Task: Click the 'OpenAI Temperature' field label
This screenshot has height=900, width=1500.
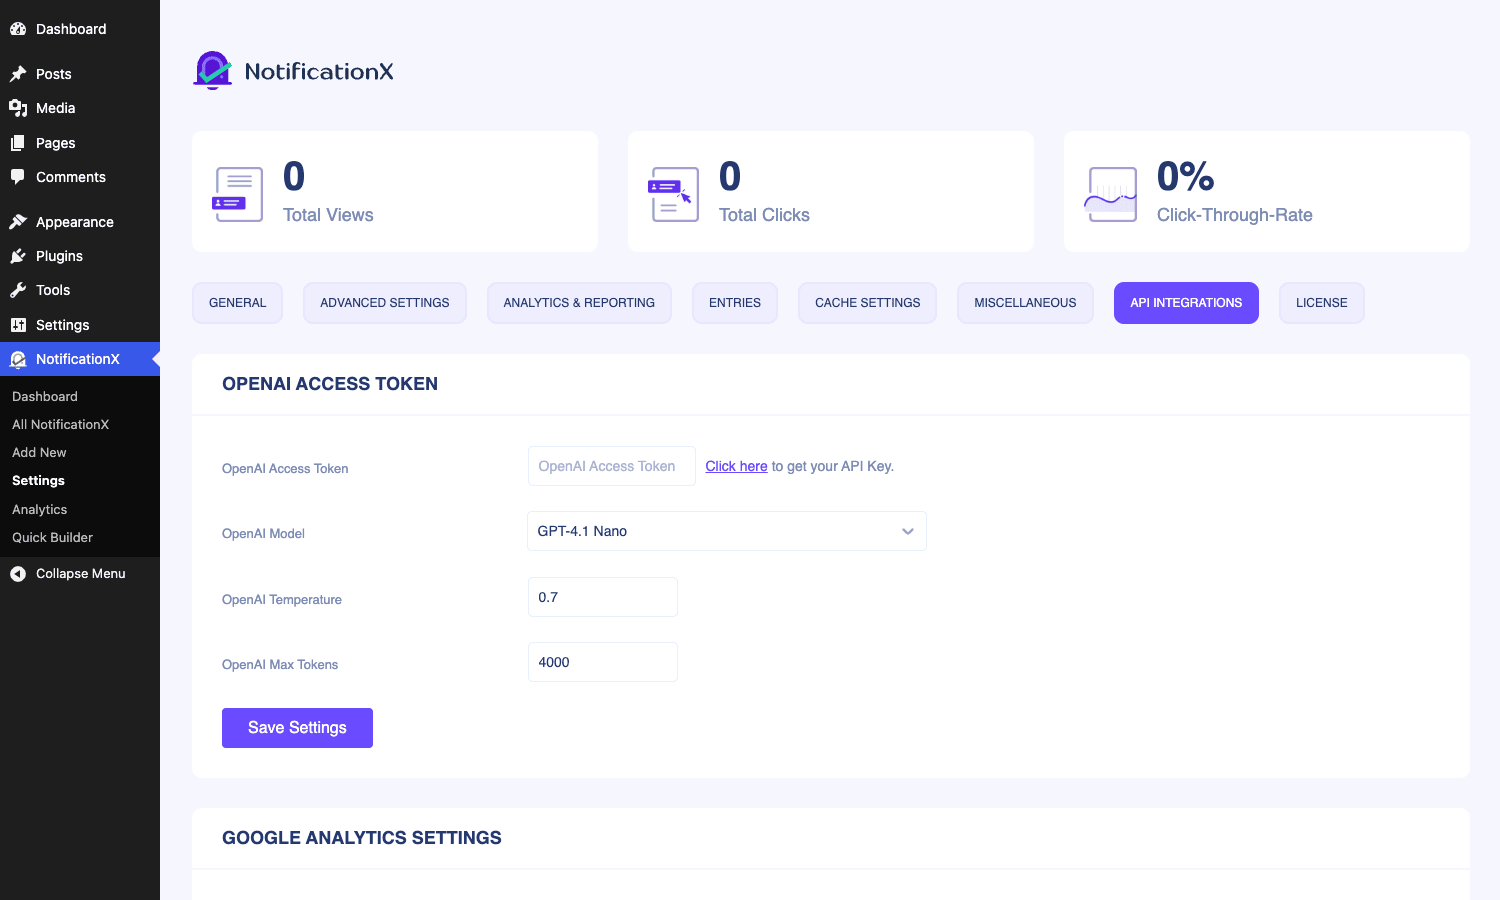Action: pos(282,600)
